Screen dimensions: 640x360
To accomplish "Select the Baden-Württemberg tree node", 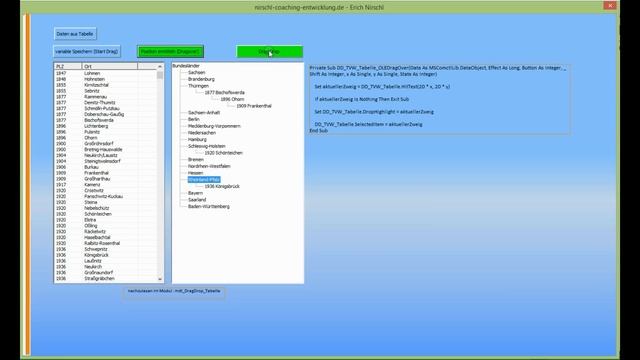I will click(x=209, y=207).
